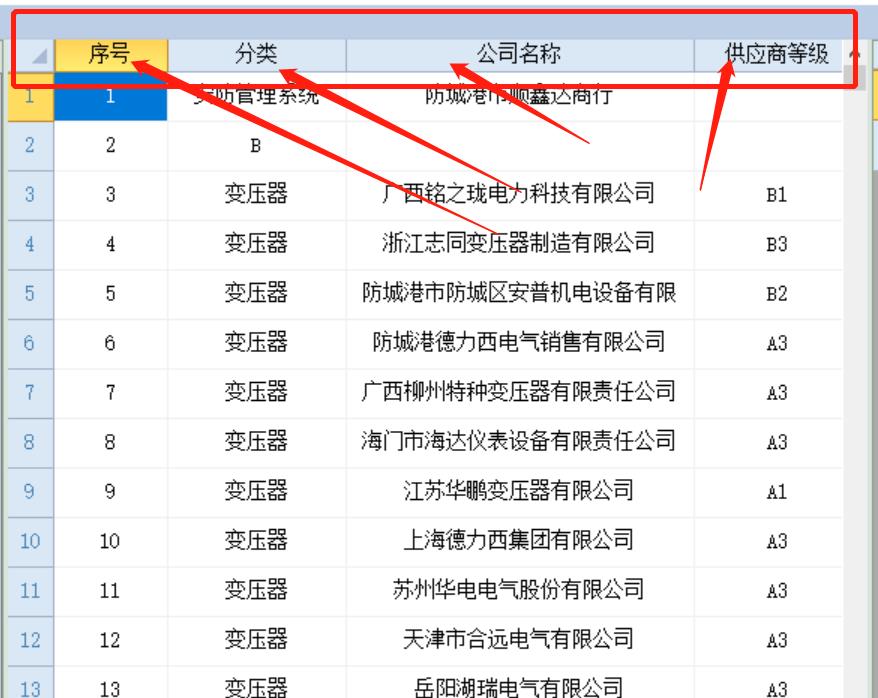This screenshot has width=878, height=698.
Task: Click supplier grade A3 in row 6
Action: pyautogui.click(x=768, y=343)
